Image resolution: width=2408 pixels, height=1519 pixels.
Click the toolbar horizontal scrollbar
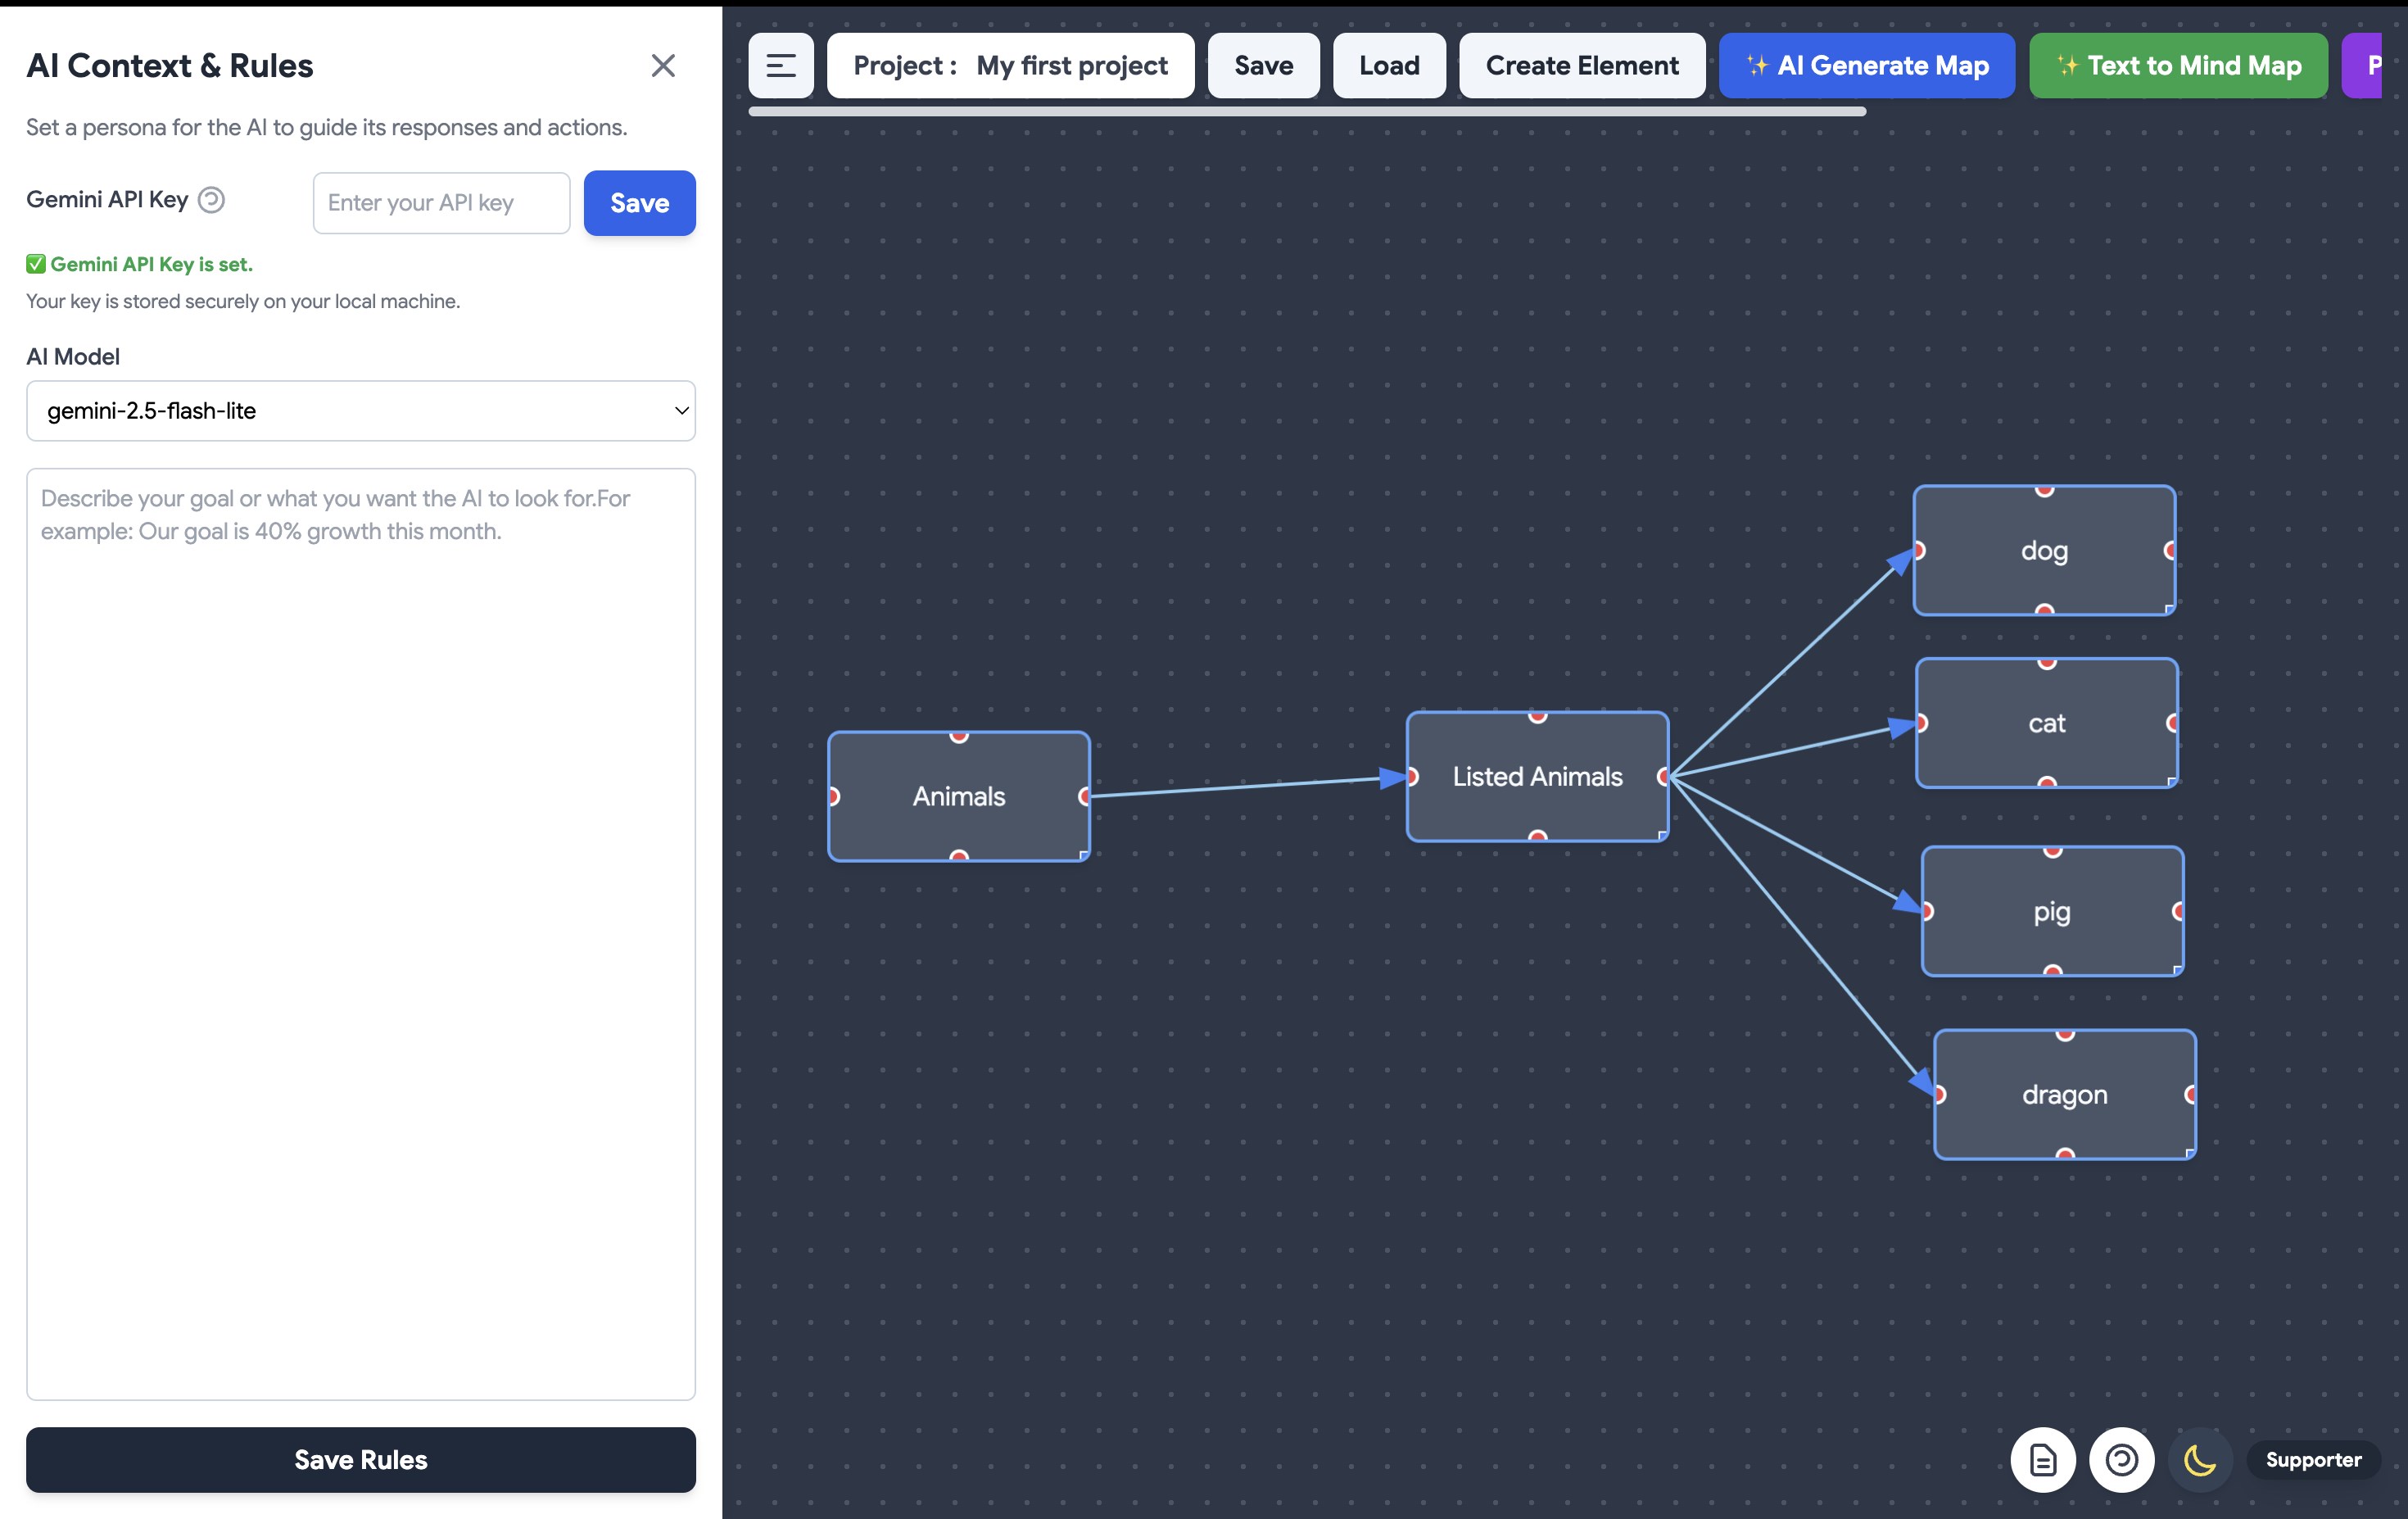coord(1307,112)
